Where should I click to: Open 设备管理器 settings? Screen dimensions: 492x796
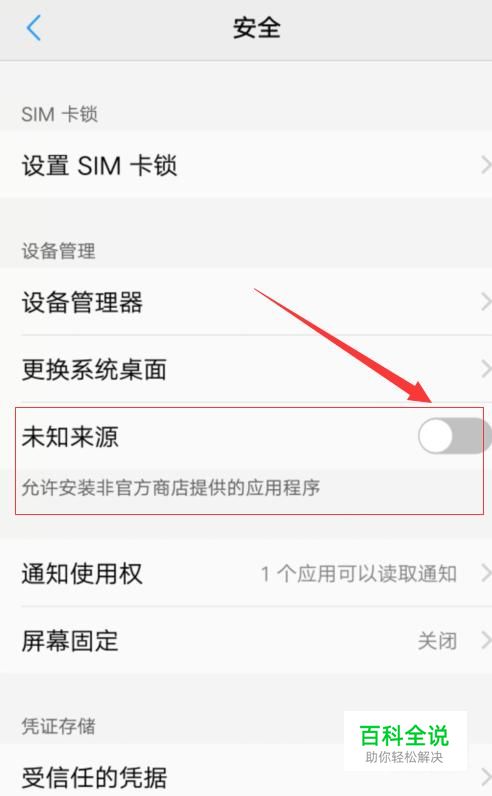click(246, 302)
